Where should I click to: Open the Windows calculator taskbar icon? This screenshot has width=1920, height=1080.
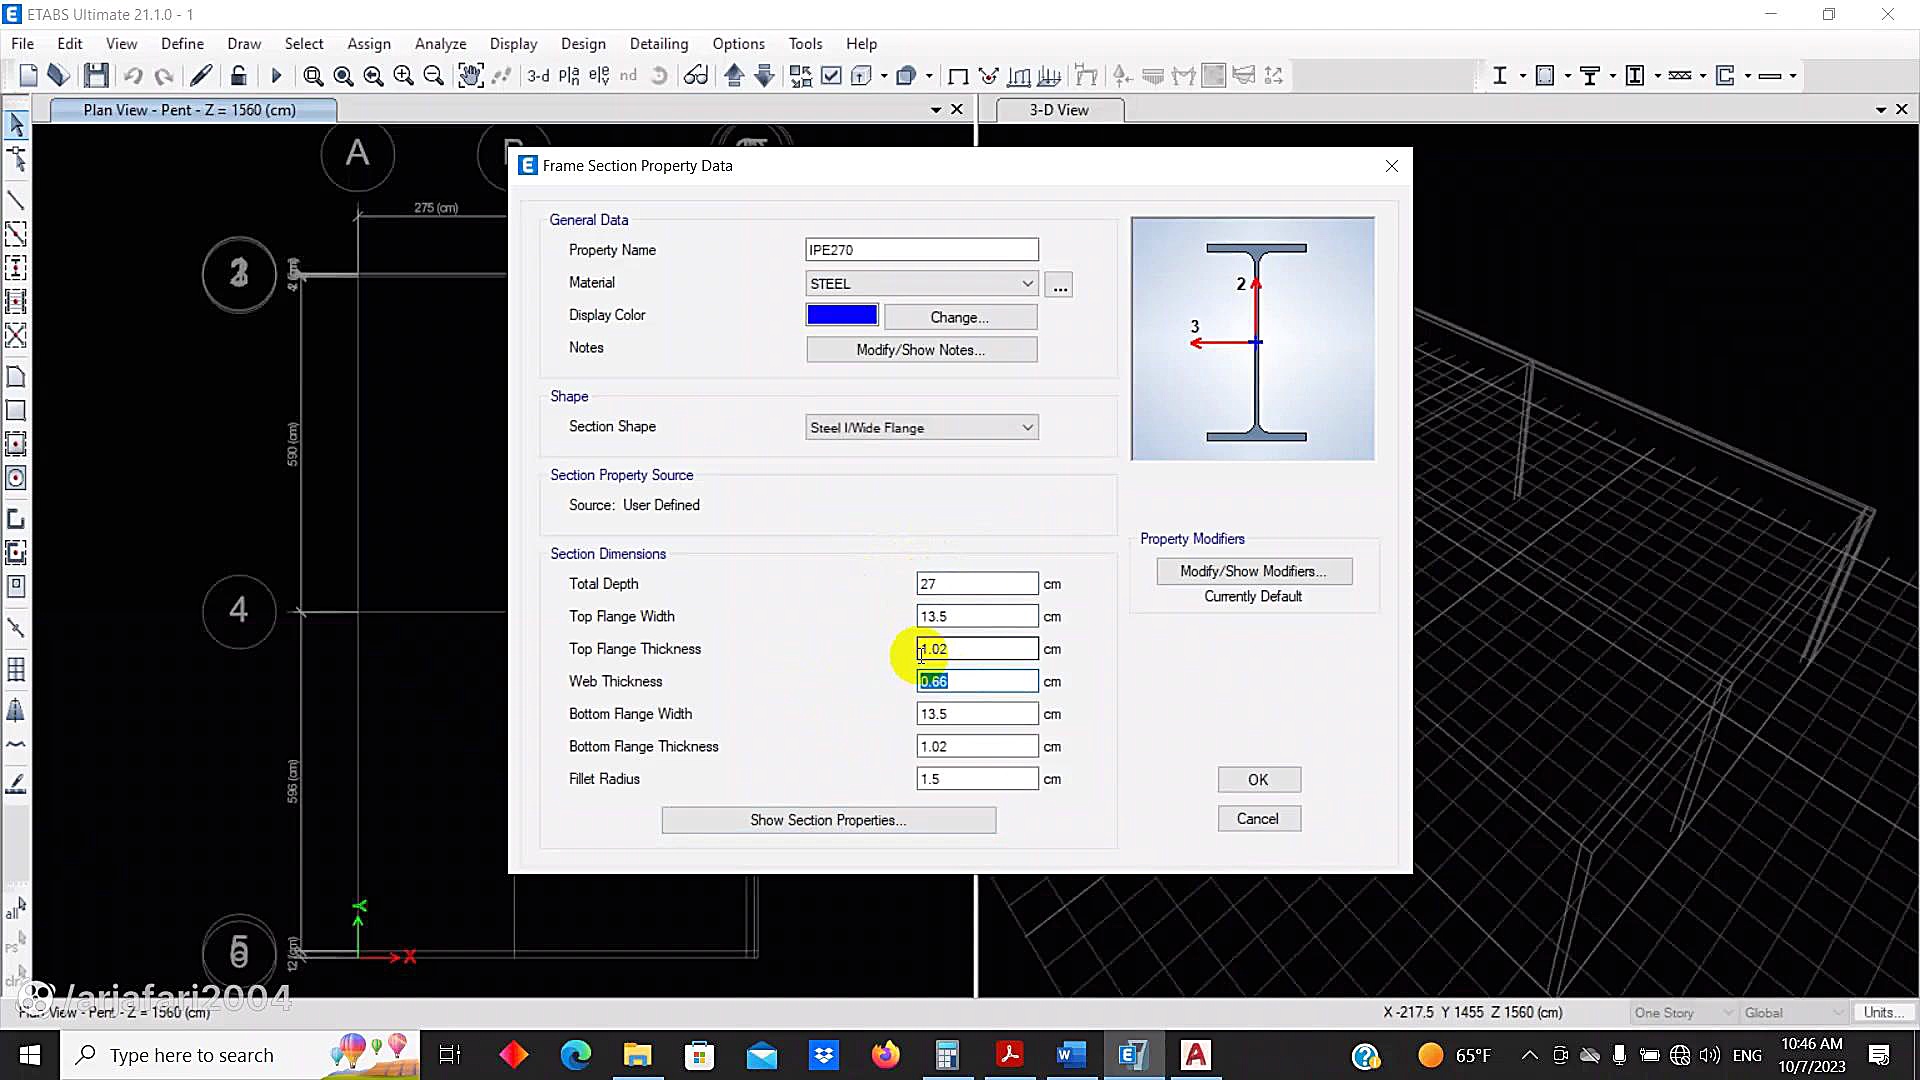[x=947, y=1055]
